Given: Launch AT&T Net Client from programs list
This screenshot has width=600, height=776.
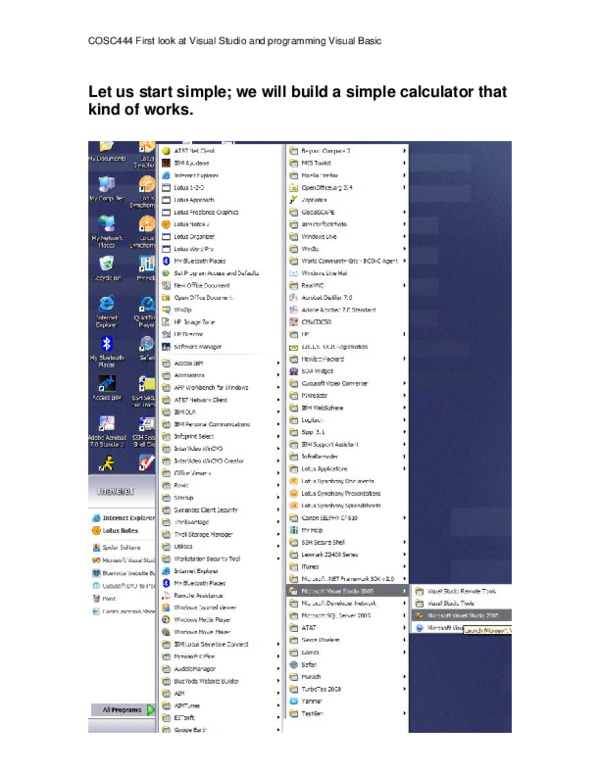Looking at the screenshot, I should pos(188,150).
